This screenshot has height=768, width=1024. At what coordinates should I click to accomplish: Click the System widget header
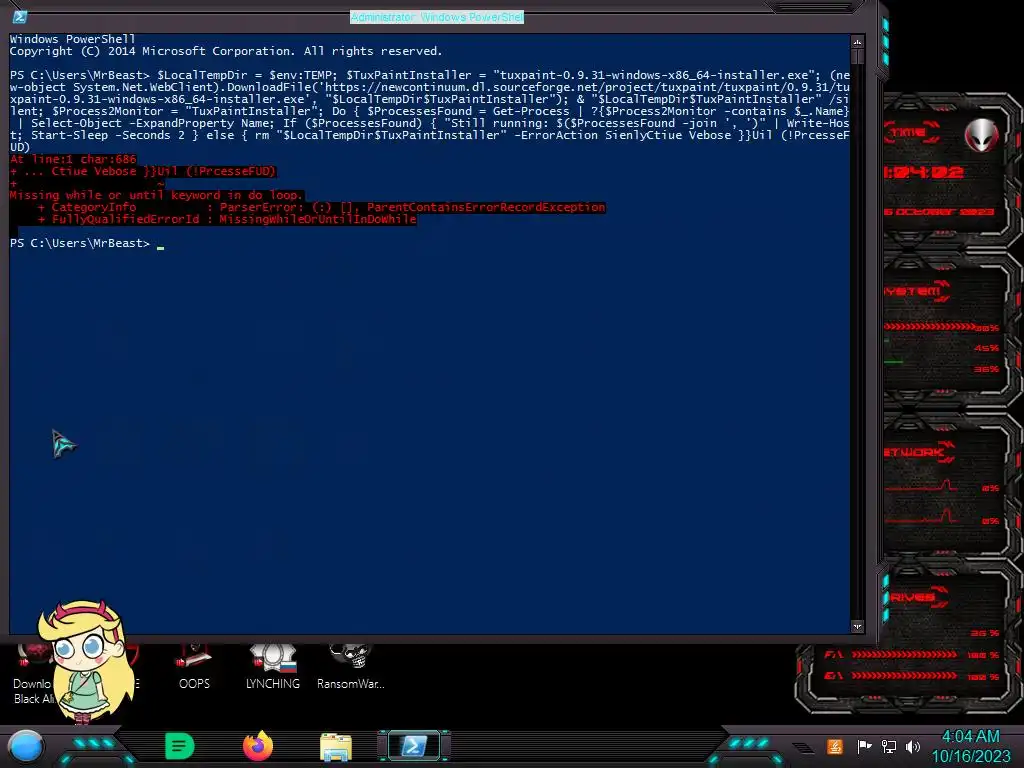click(916, 291)
